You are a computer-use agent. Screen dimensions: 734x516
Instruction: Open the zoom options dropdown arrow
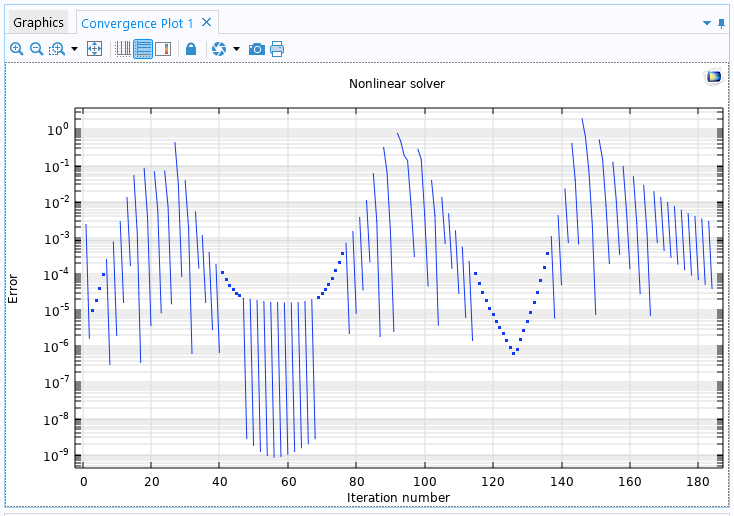pos(74,48)
